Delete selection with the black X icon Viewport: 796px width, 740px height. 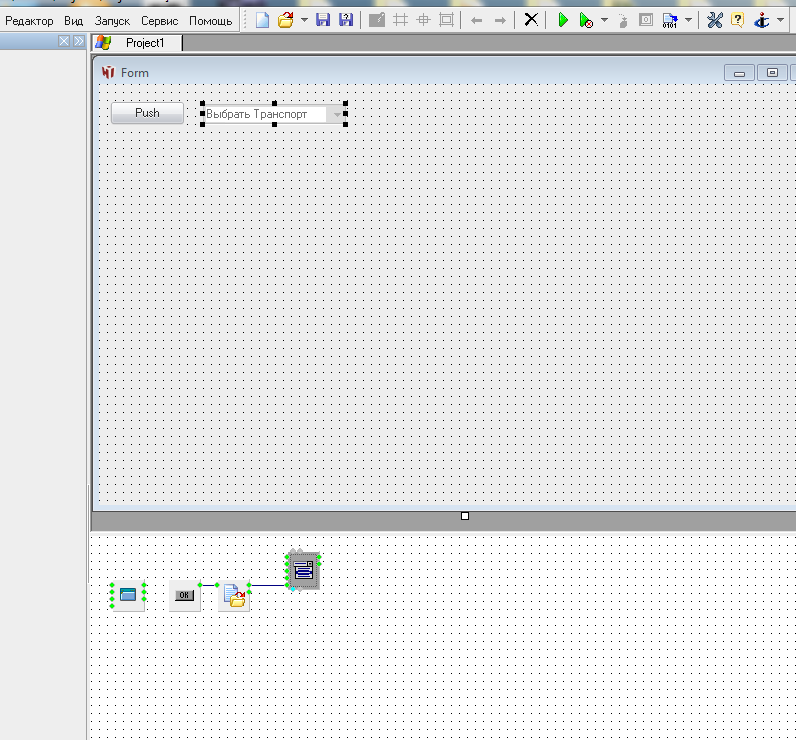(x=531, y=20)
